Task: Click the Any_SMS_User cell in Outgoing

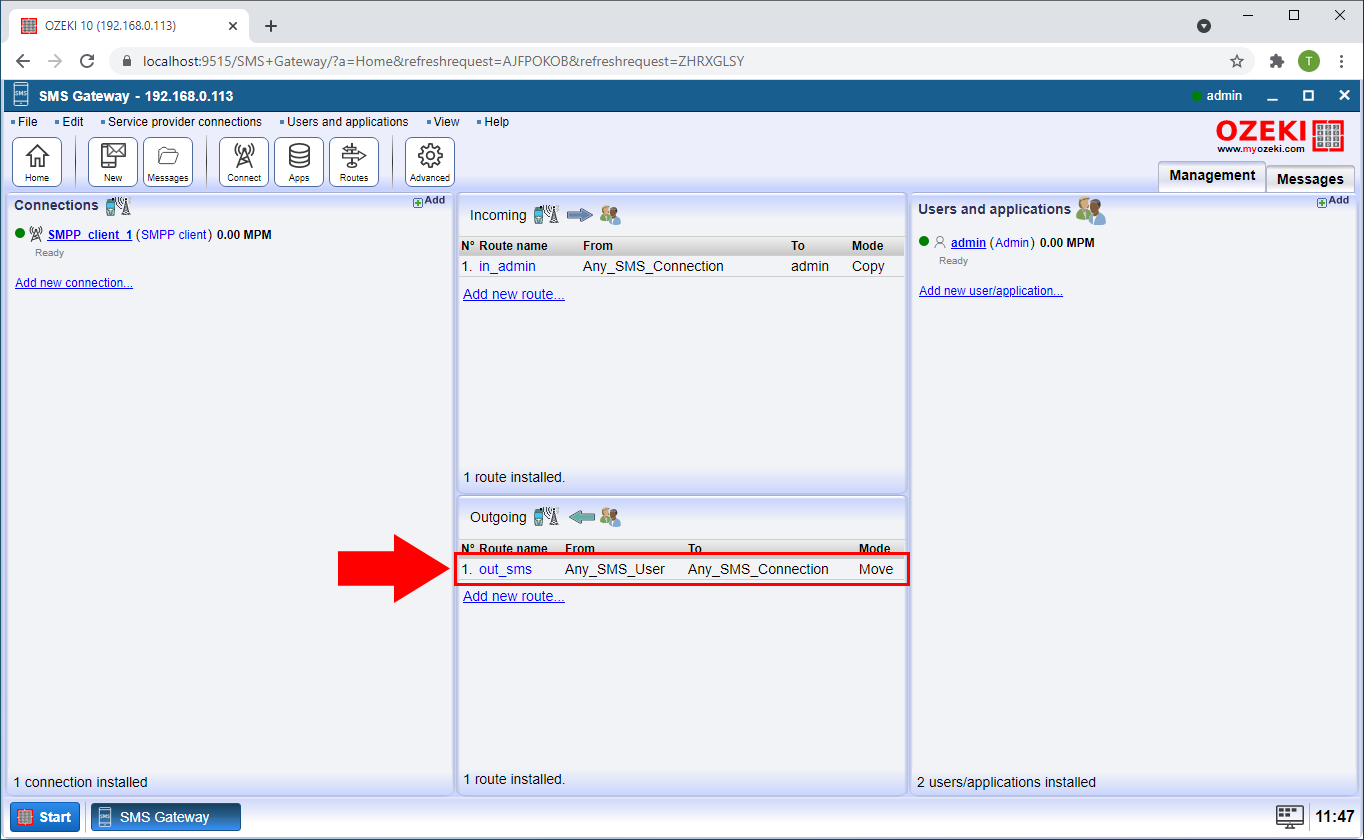Action: tap(615, 569)
